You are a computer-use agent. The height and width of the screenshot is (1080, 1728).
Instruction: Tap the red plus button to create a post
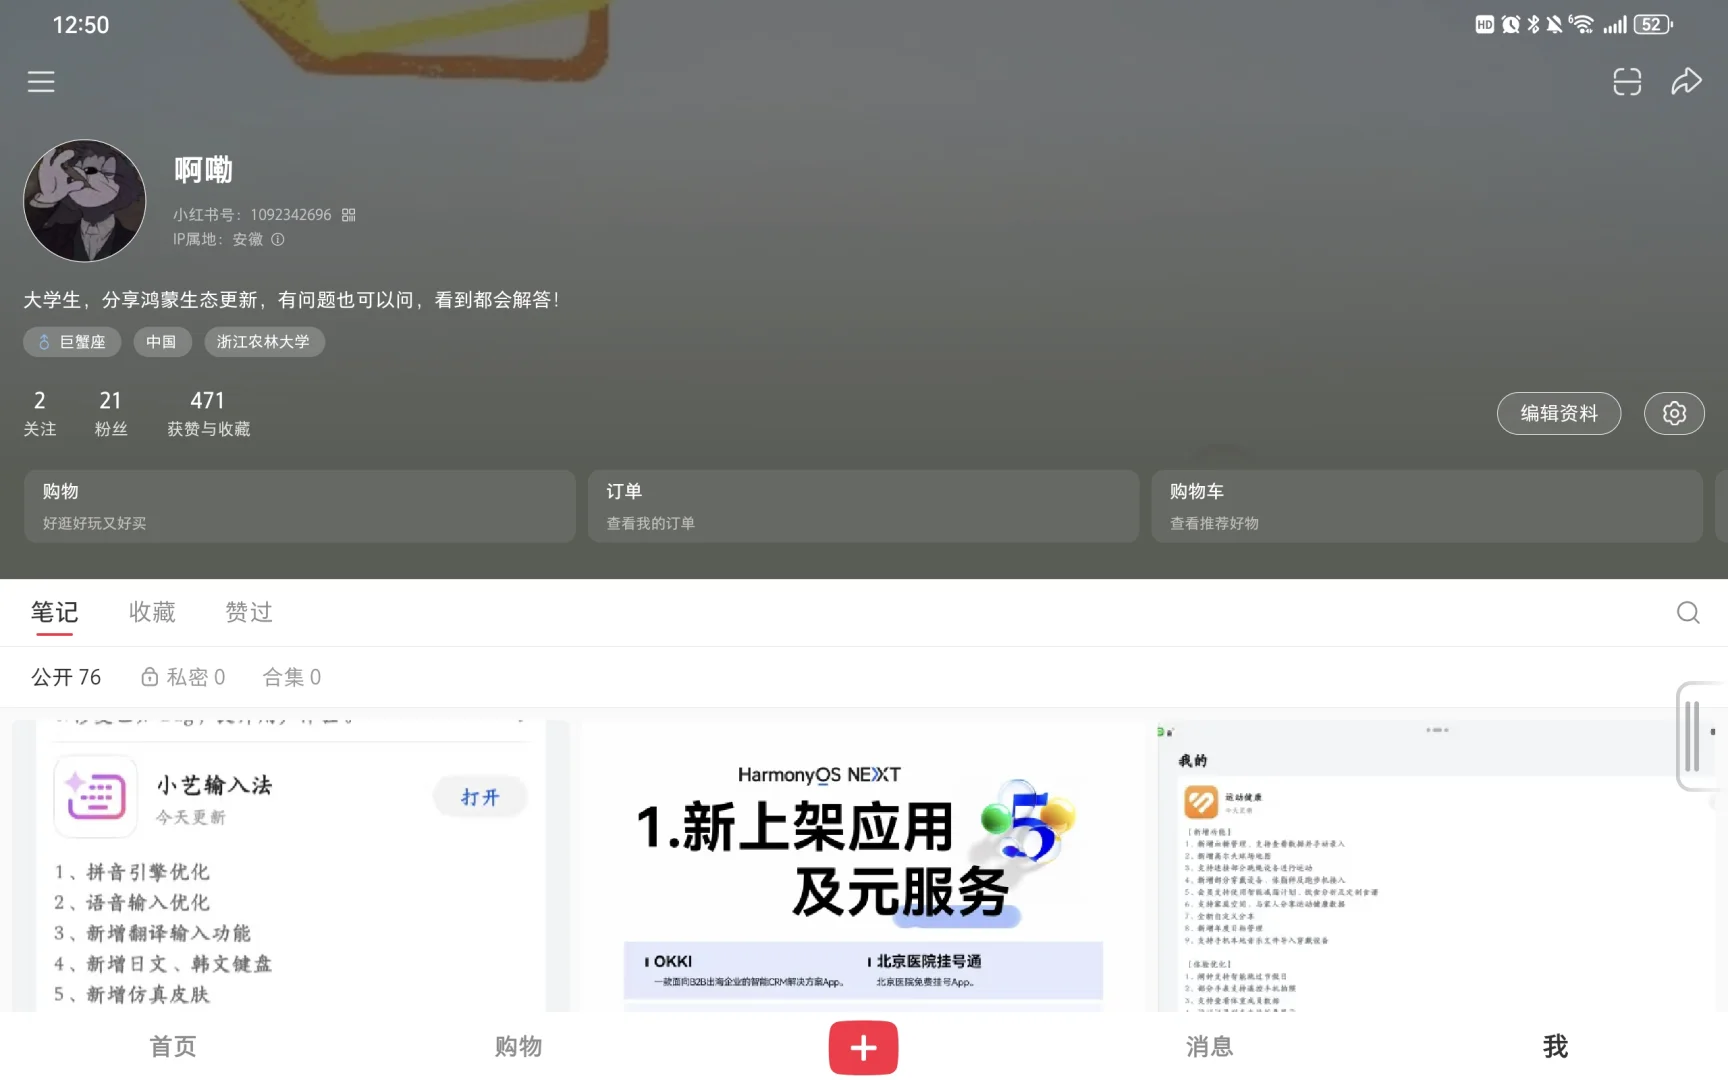click(863, 1047)
